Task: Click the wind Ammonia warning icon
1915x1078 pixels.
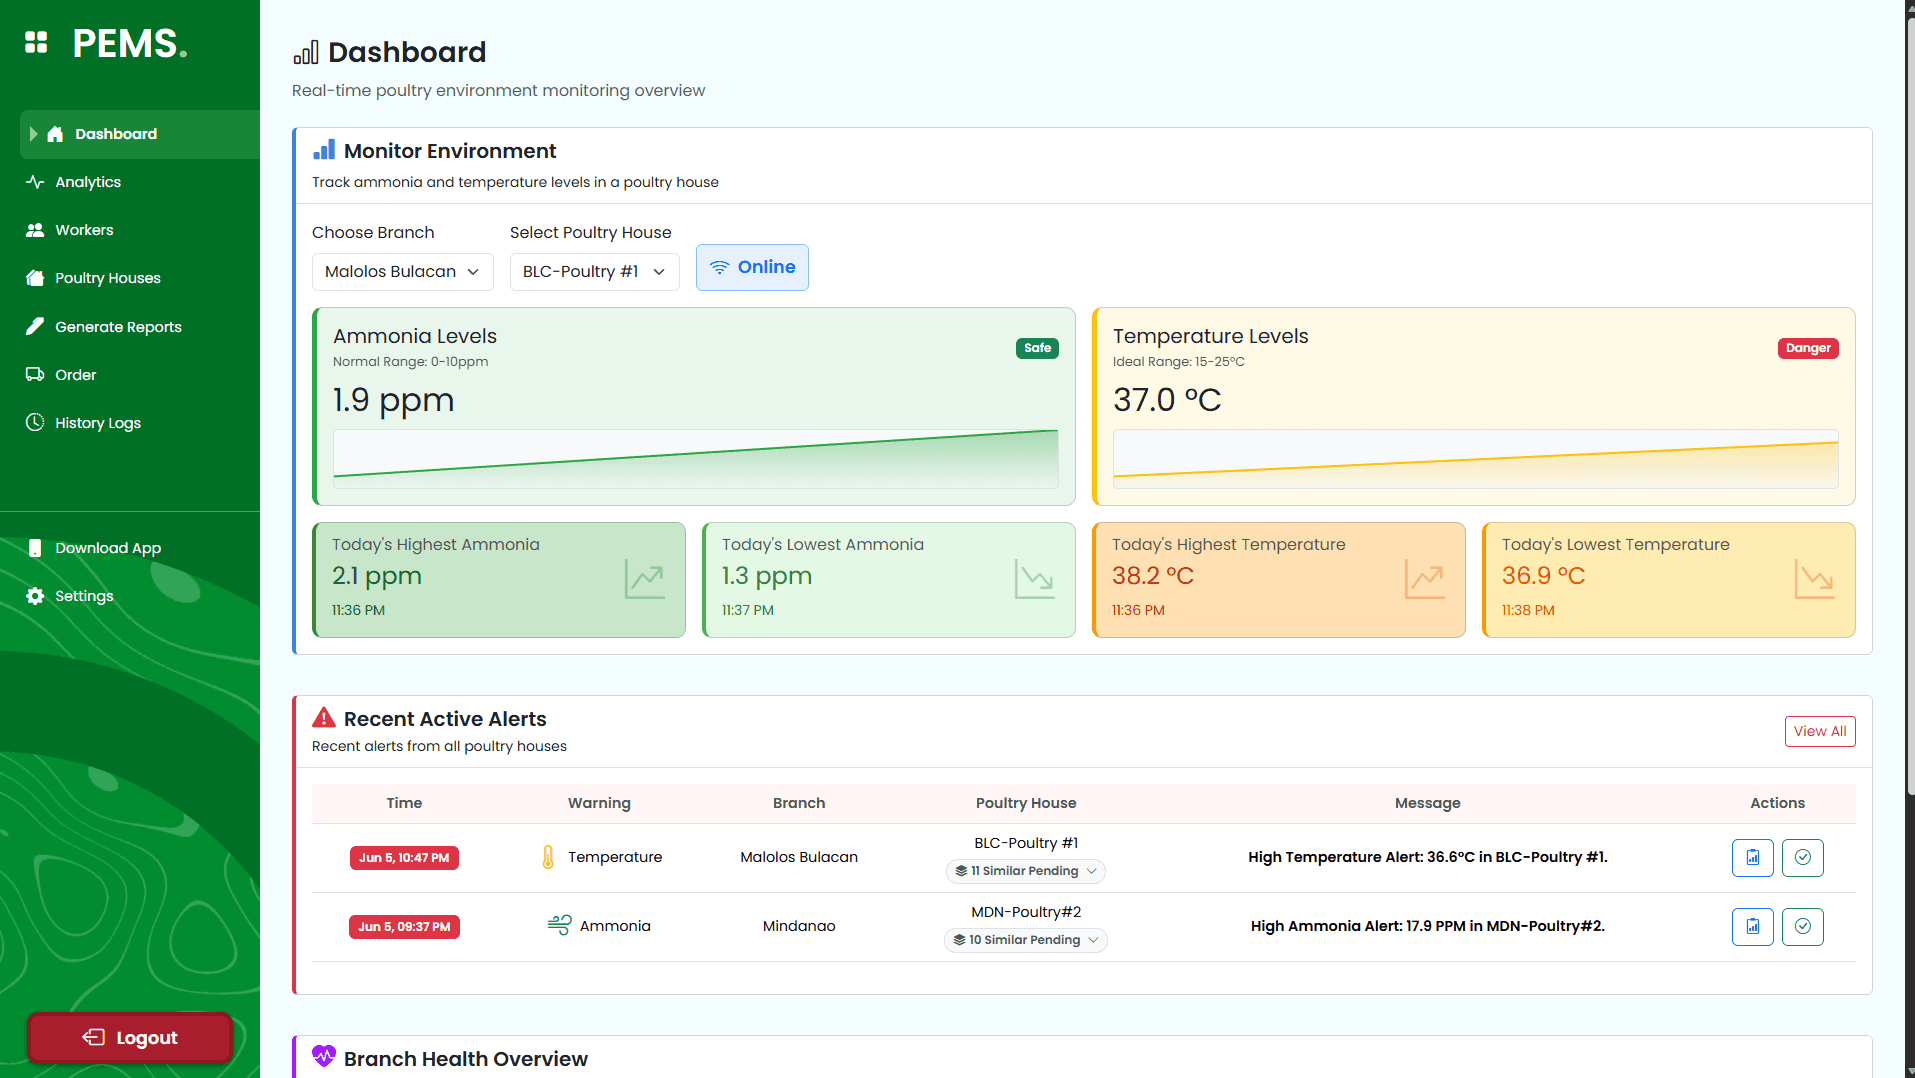Action: point(559,925)
